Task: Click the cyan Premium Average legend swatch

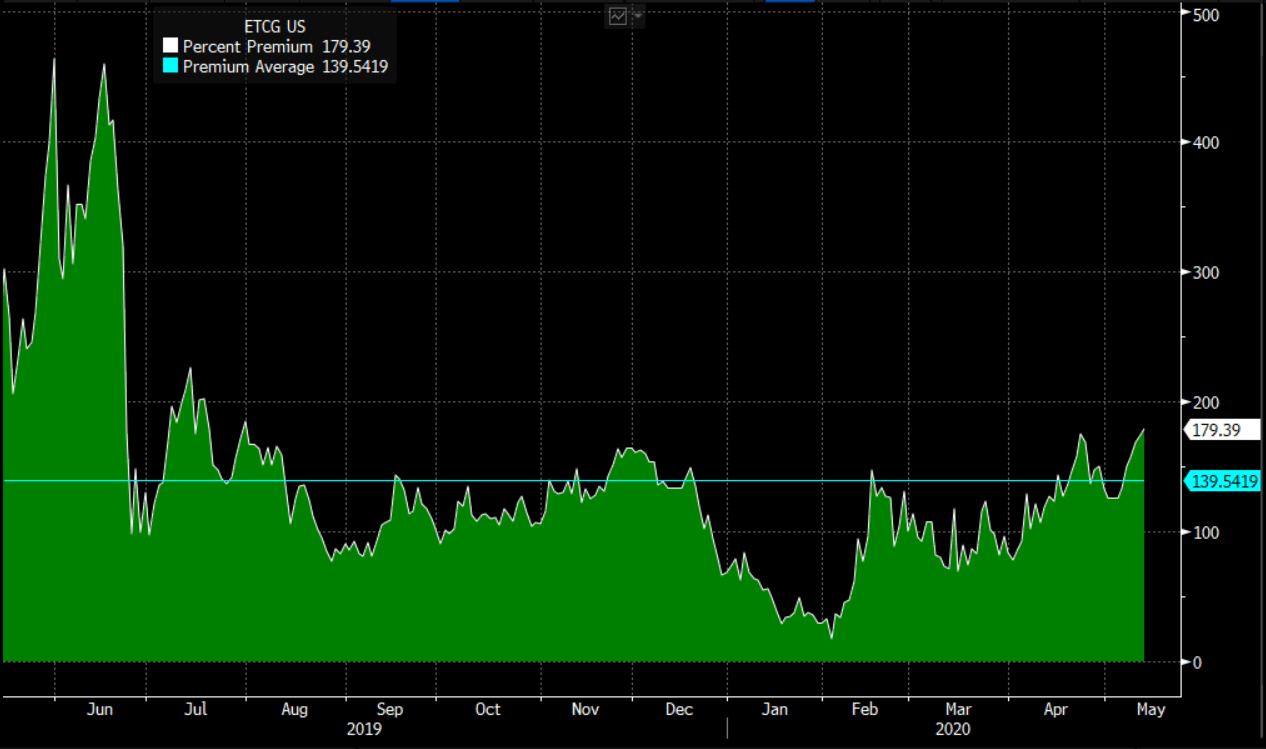Action: (170, 67)
